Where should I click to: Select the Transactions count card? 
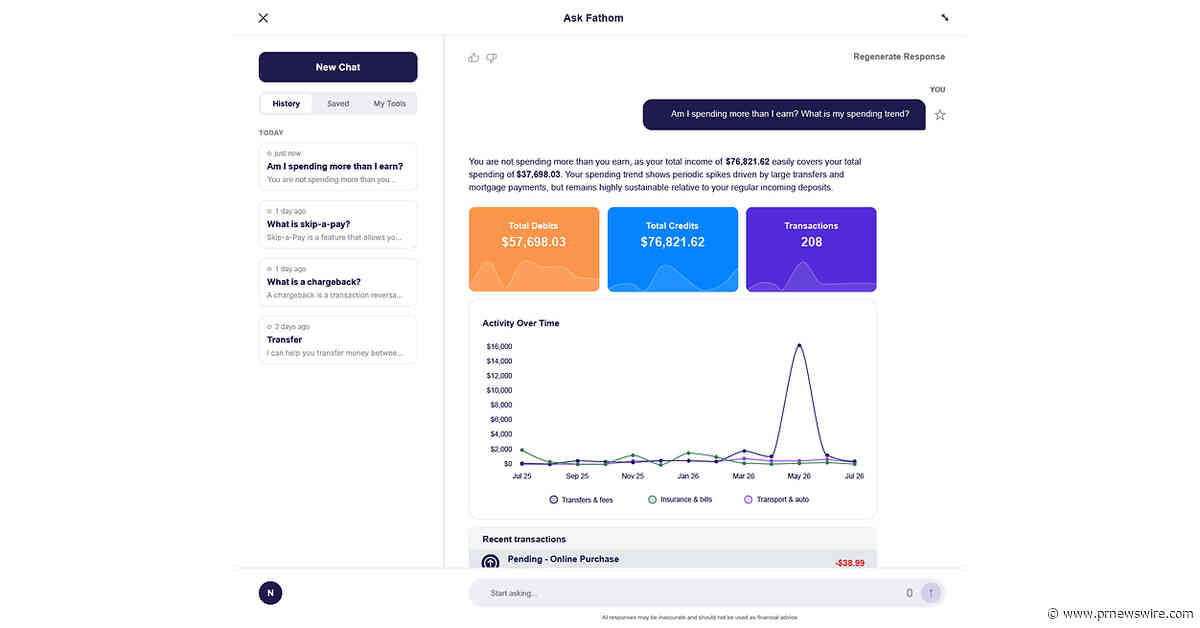811,249
